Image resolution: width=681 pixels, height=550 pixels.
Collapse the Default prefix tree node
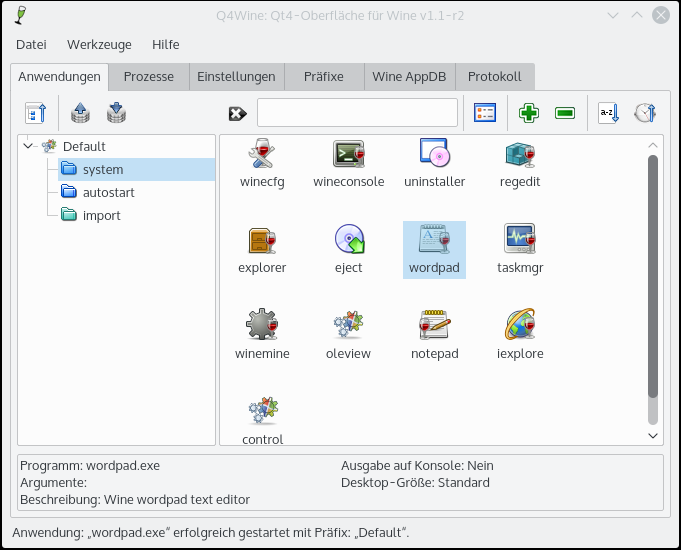27,146
